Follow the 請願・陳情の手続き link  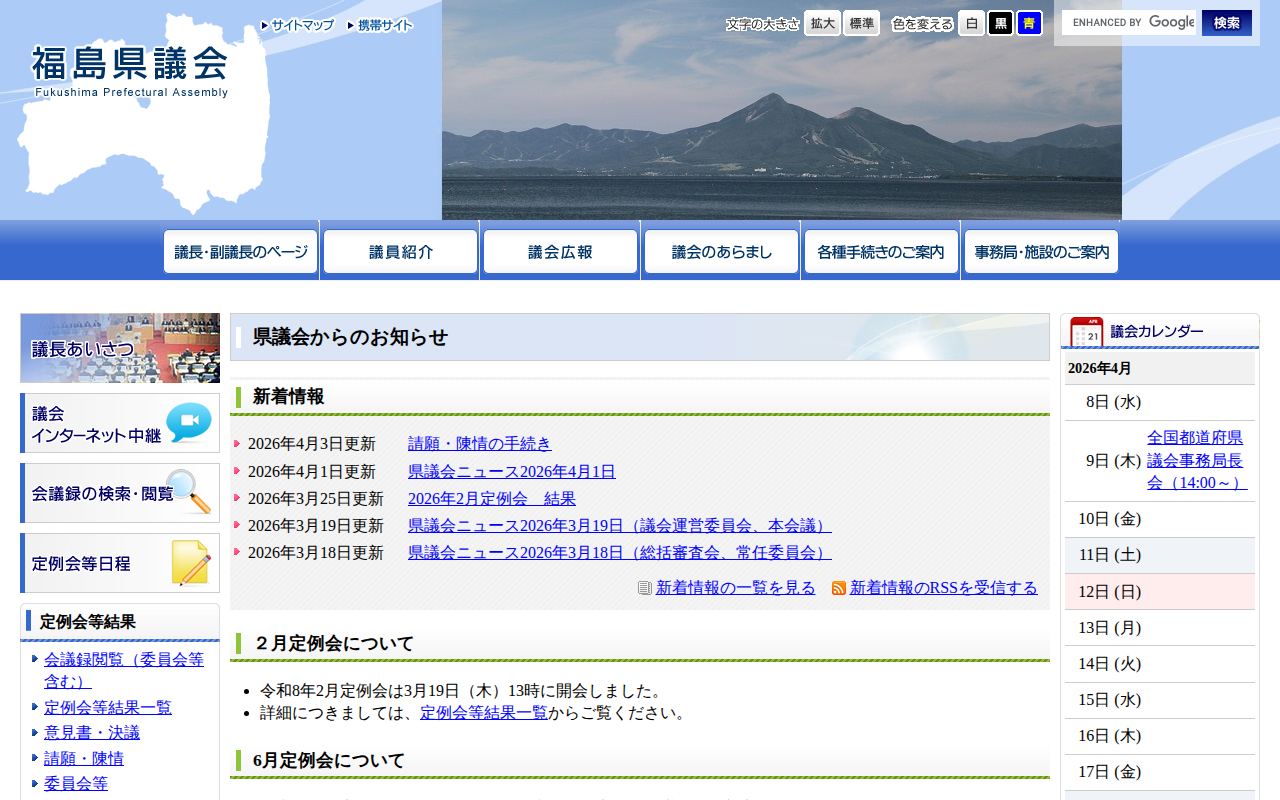(478, 444)
